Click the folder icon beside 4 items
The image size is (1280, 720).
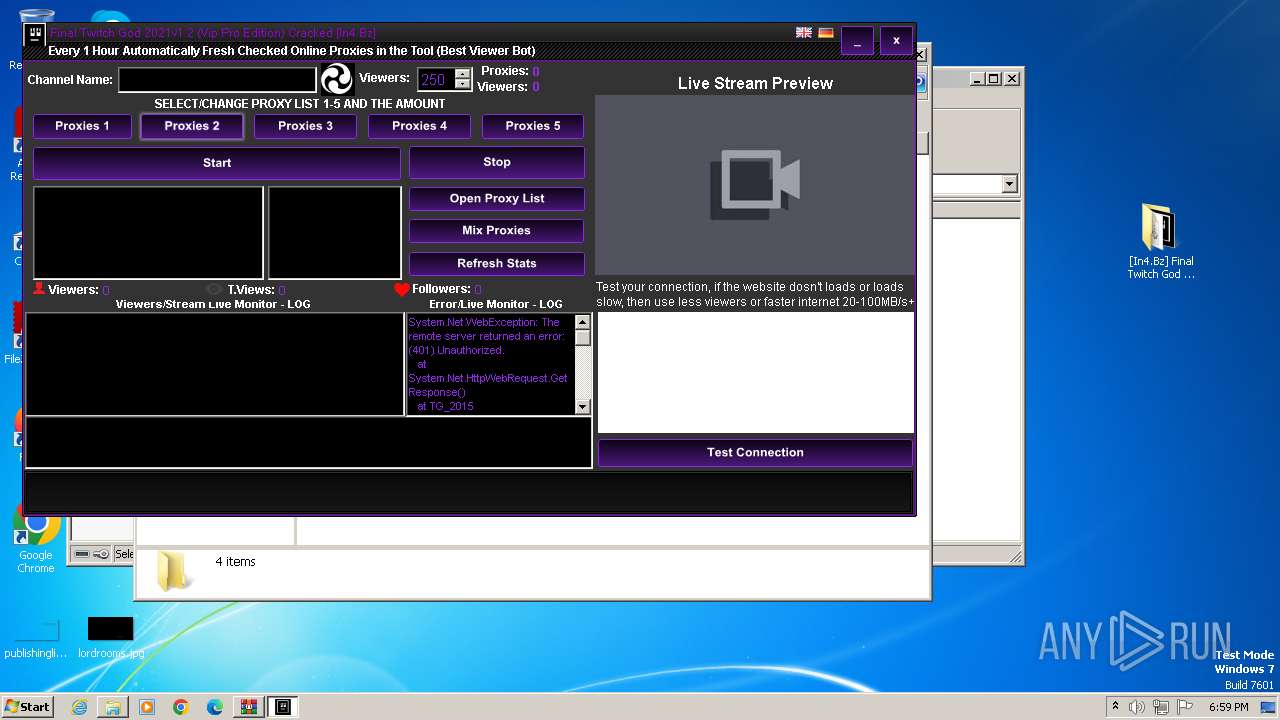(175, 570)
